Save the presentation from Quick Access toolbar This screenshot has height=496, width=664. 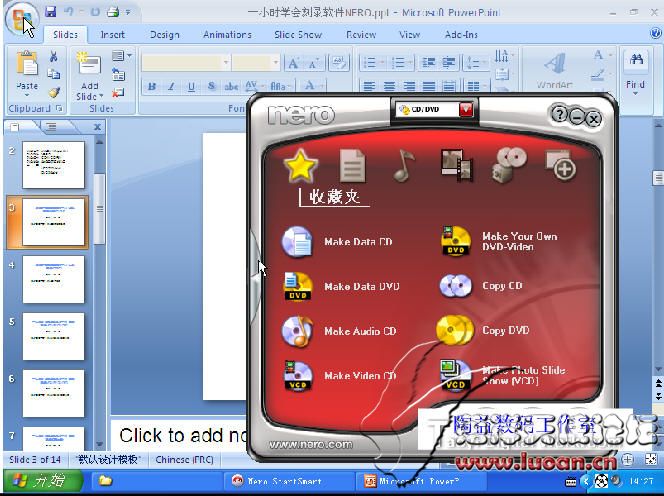tap(50, 12)
